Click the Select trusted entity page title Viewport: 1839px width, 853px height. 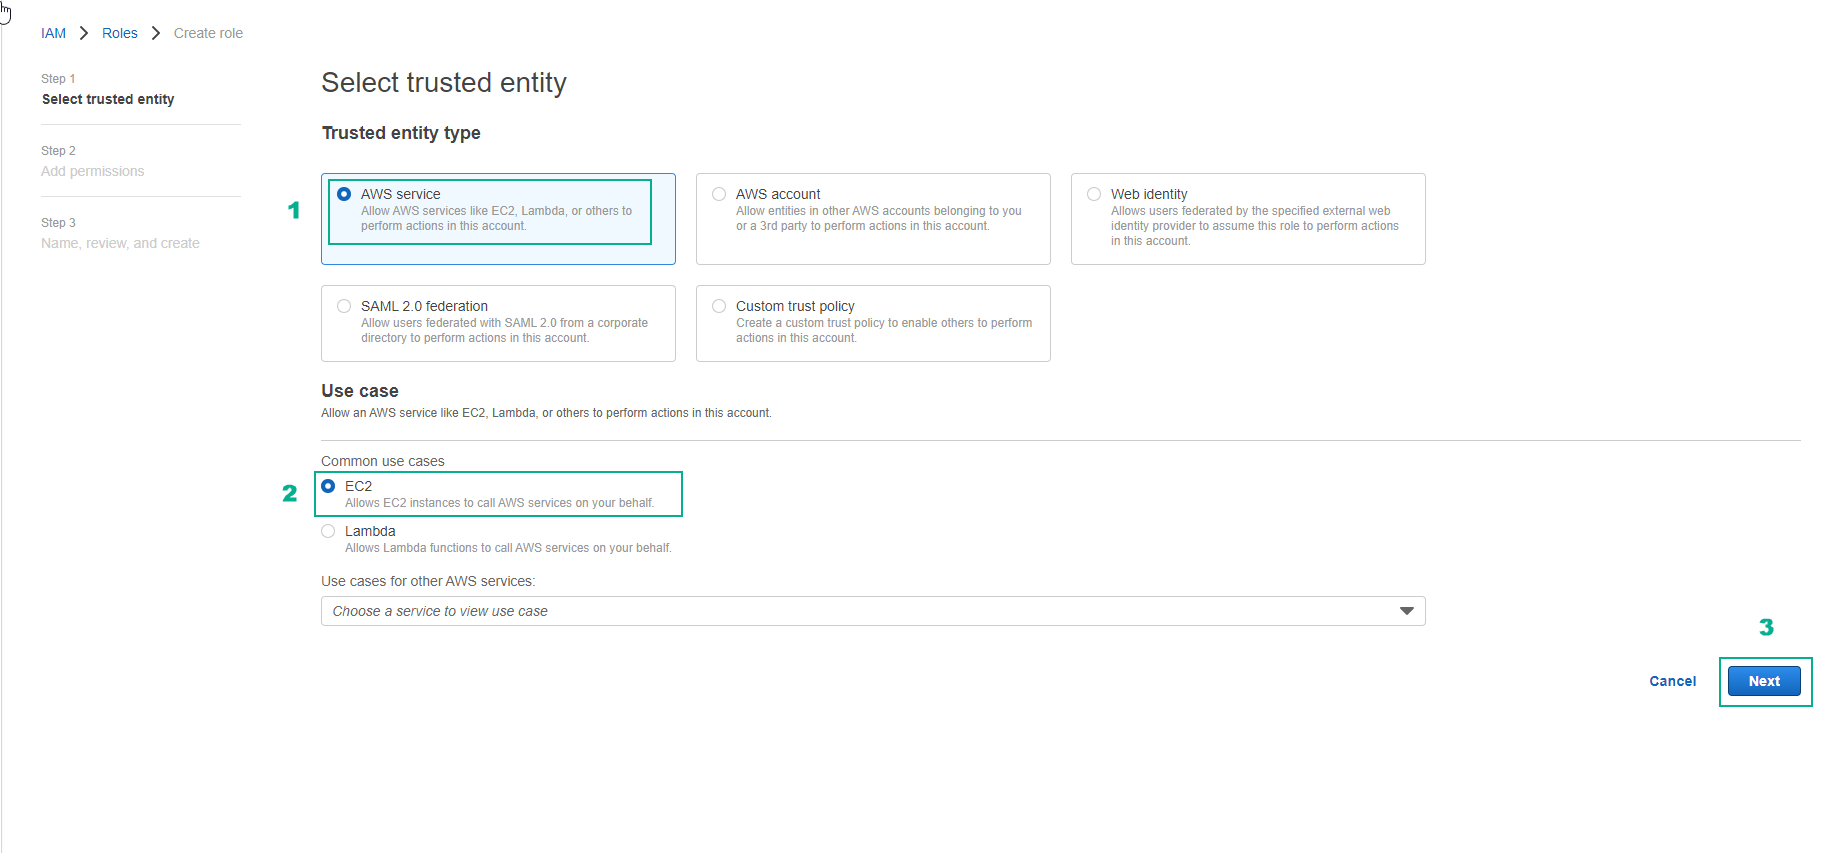coord(444,82)
